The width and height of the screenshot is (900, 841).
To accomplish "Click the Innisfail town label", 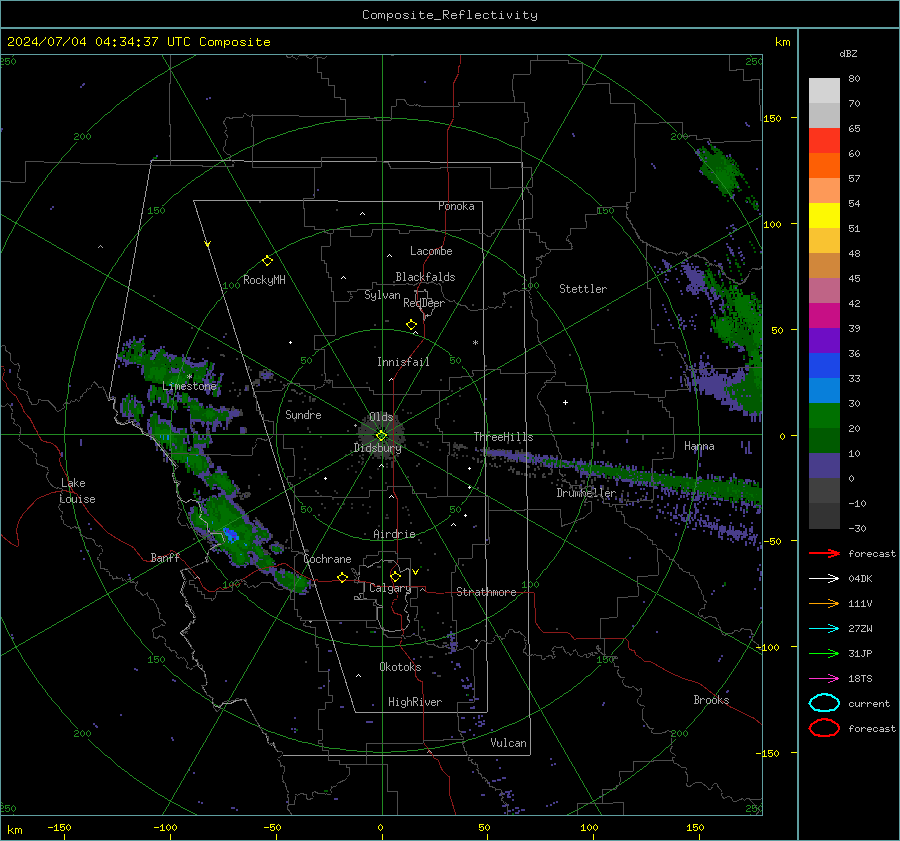I will point(403,362).
